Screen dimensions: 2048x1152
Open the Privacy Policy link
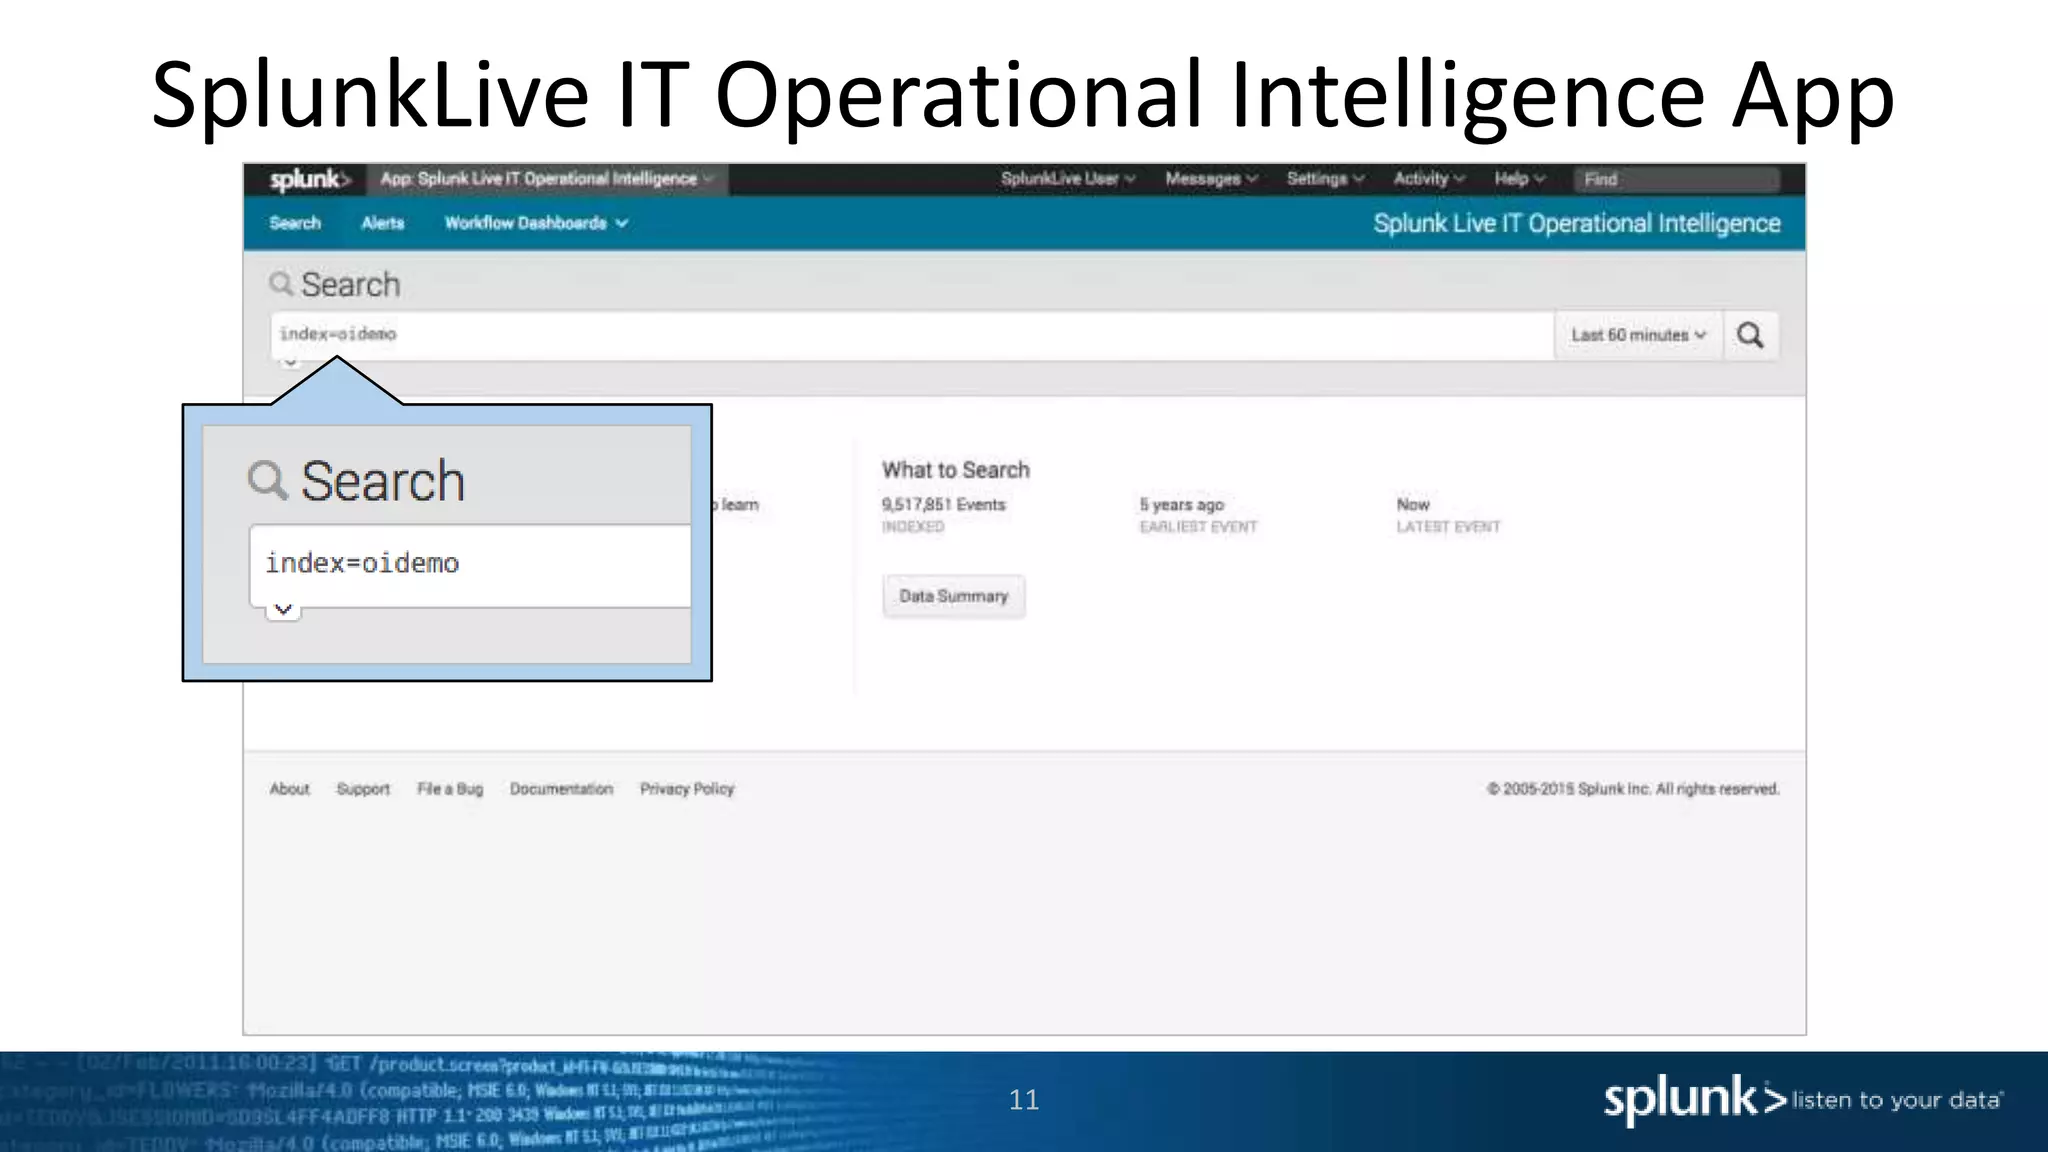687,789
